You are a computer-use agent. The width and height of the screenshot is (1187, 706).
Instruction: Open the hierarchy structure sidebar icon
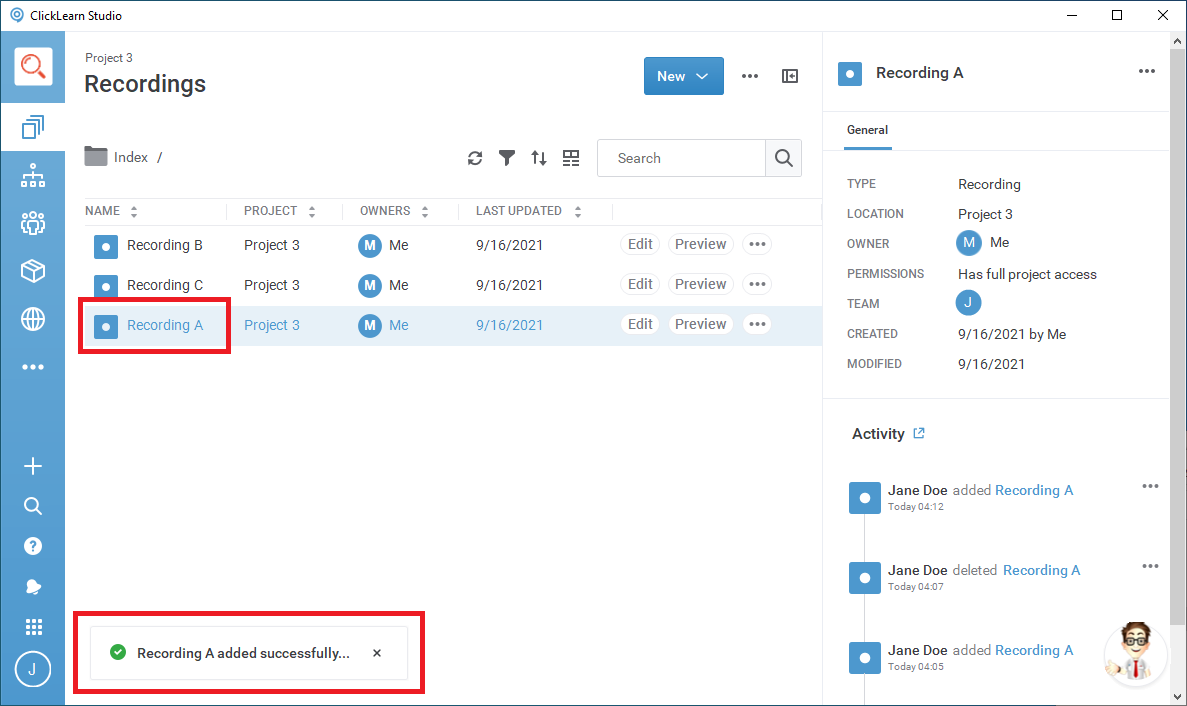(33, 176)
